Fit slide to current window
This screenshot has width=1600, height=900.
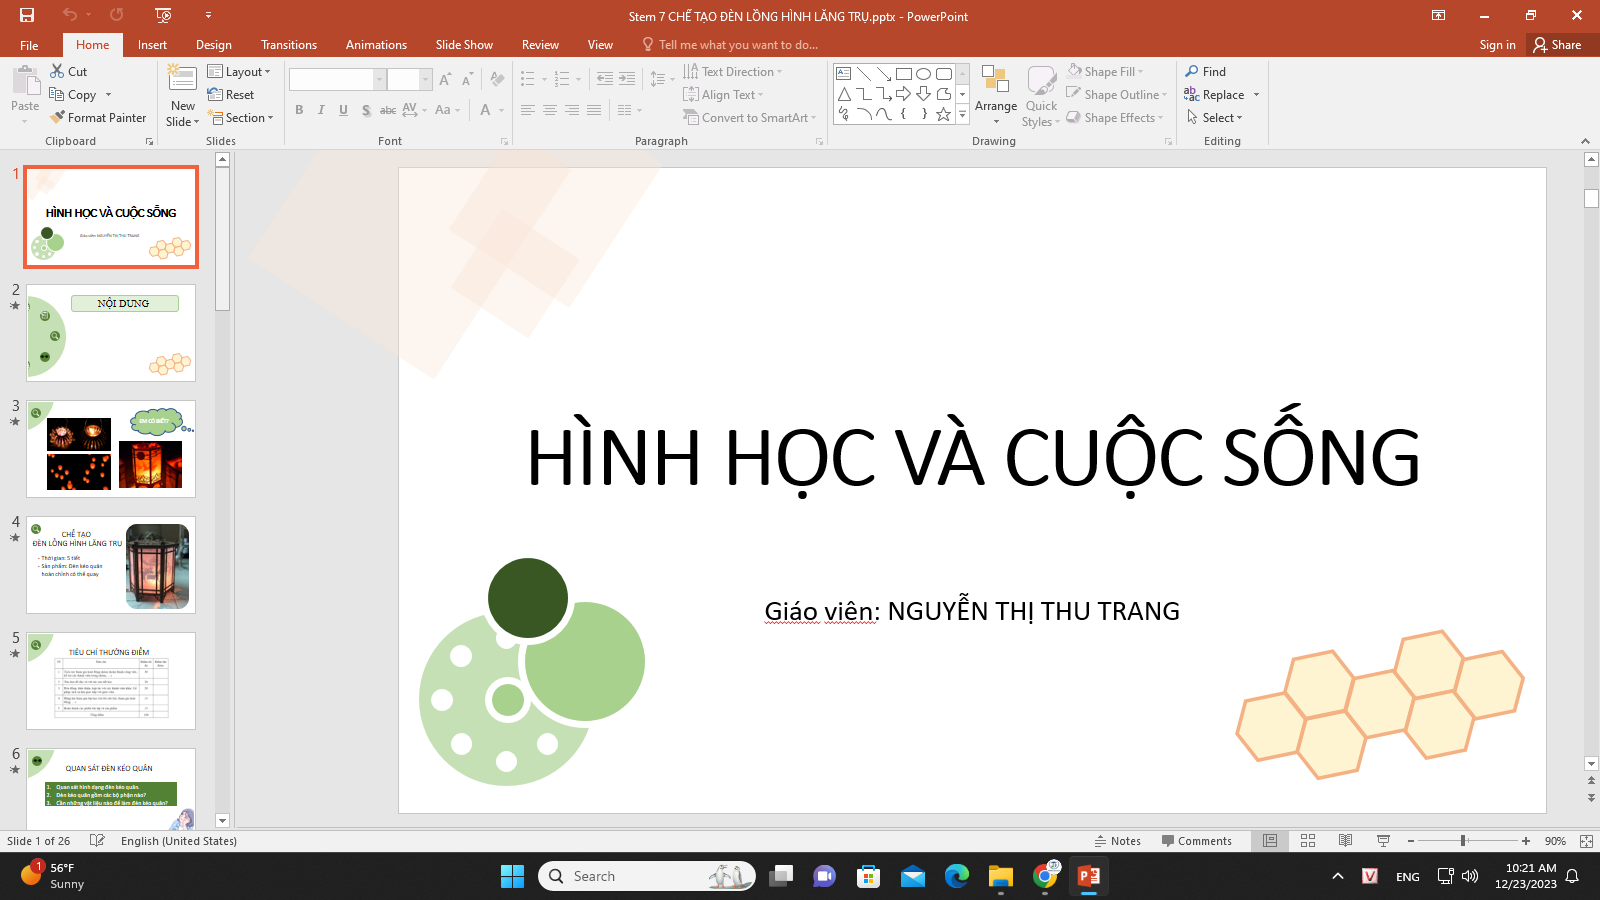pos(1586,841)
